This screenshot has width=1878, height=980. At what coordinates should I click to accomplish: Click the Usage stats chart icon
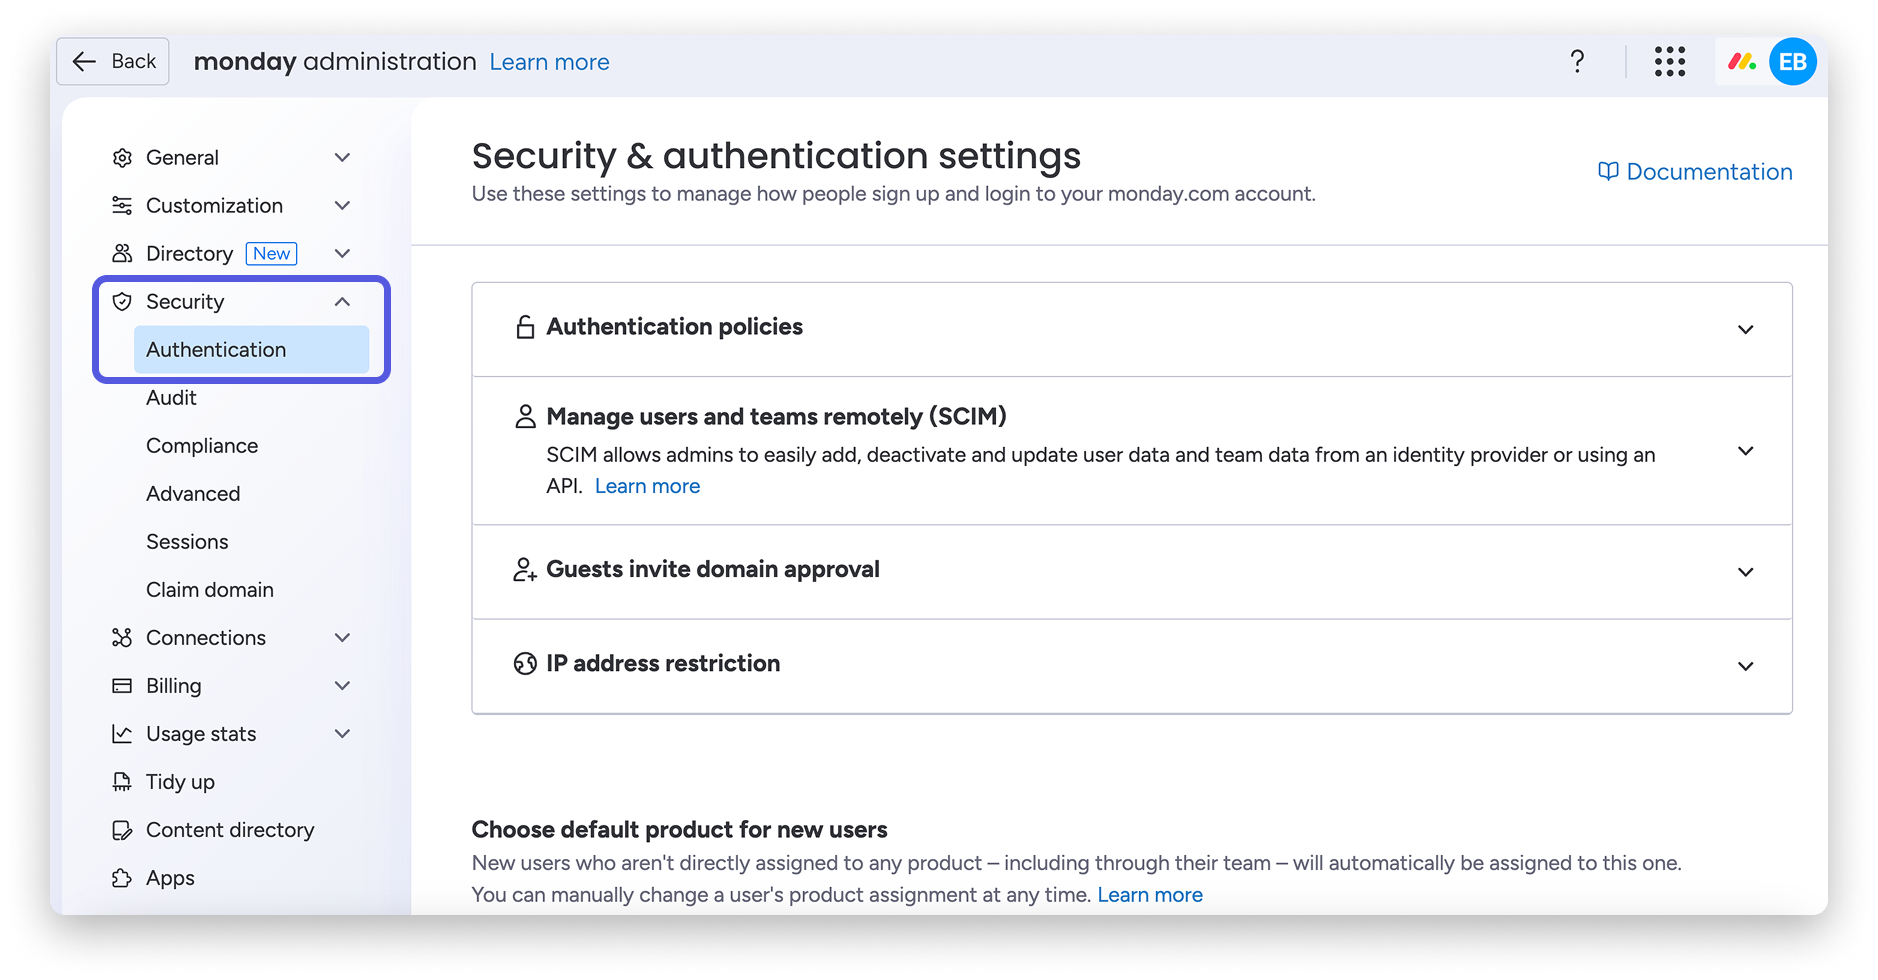click(x=122, y=734)
